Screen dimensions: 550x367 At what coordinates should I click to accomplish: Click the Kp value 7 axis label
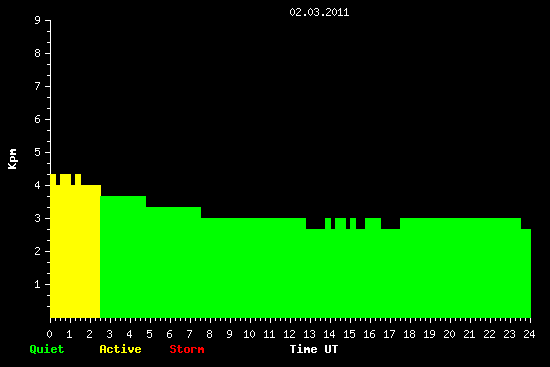38,86
